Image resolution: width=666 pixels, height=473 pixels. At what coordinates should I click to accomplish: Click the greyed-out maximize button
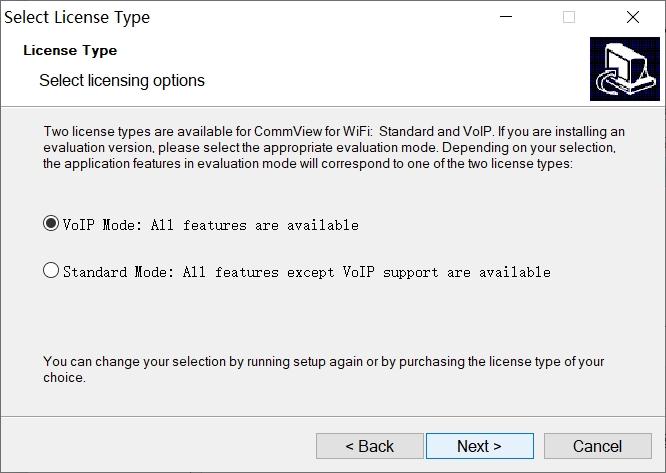pyautogui.click(x=569, y=17)
